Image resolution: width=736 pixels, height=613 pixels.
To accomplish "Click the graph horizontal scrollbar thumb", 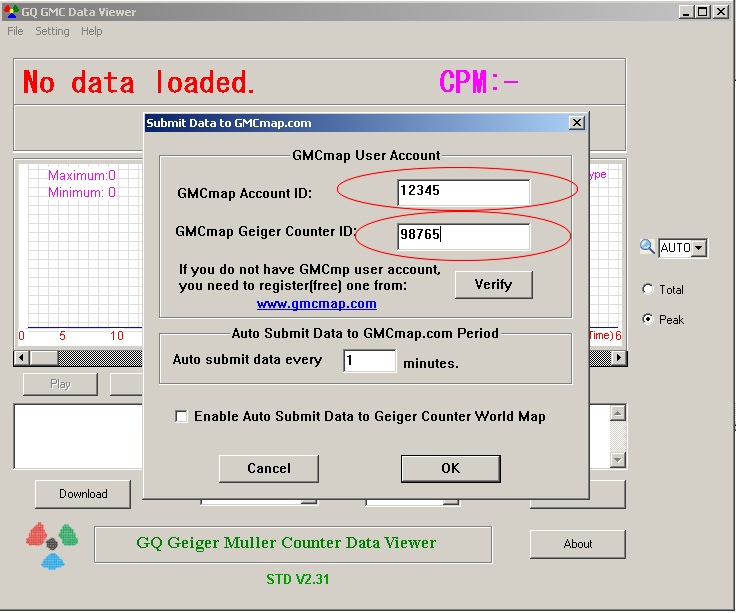I will tap(44, 358).
